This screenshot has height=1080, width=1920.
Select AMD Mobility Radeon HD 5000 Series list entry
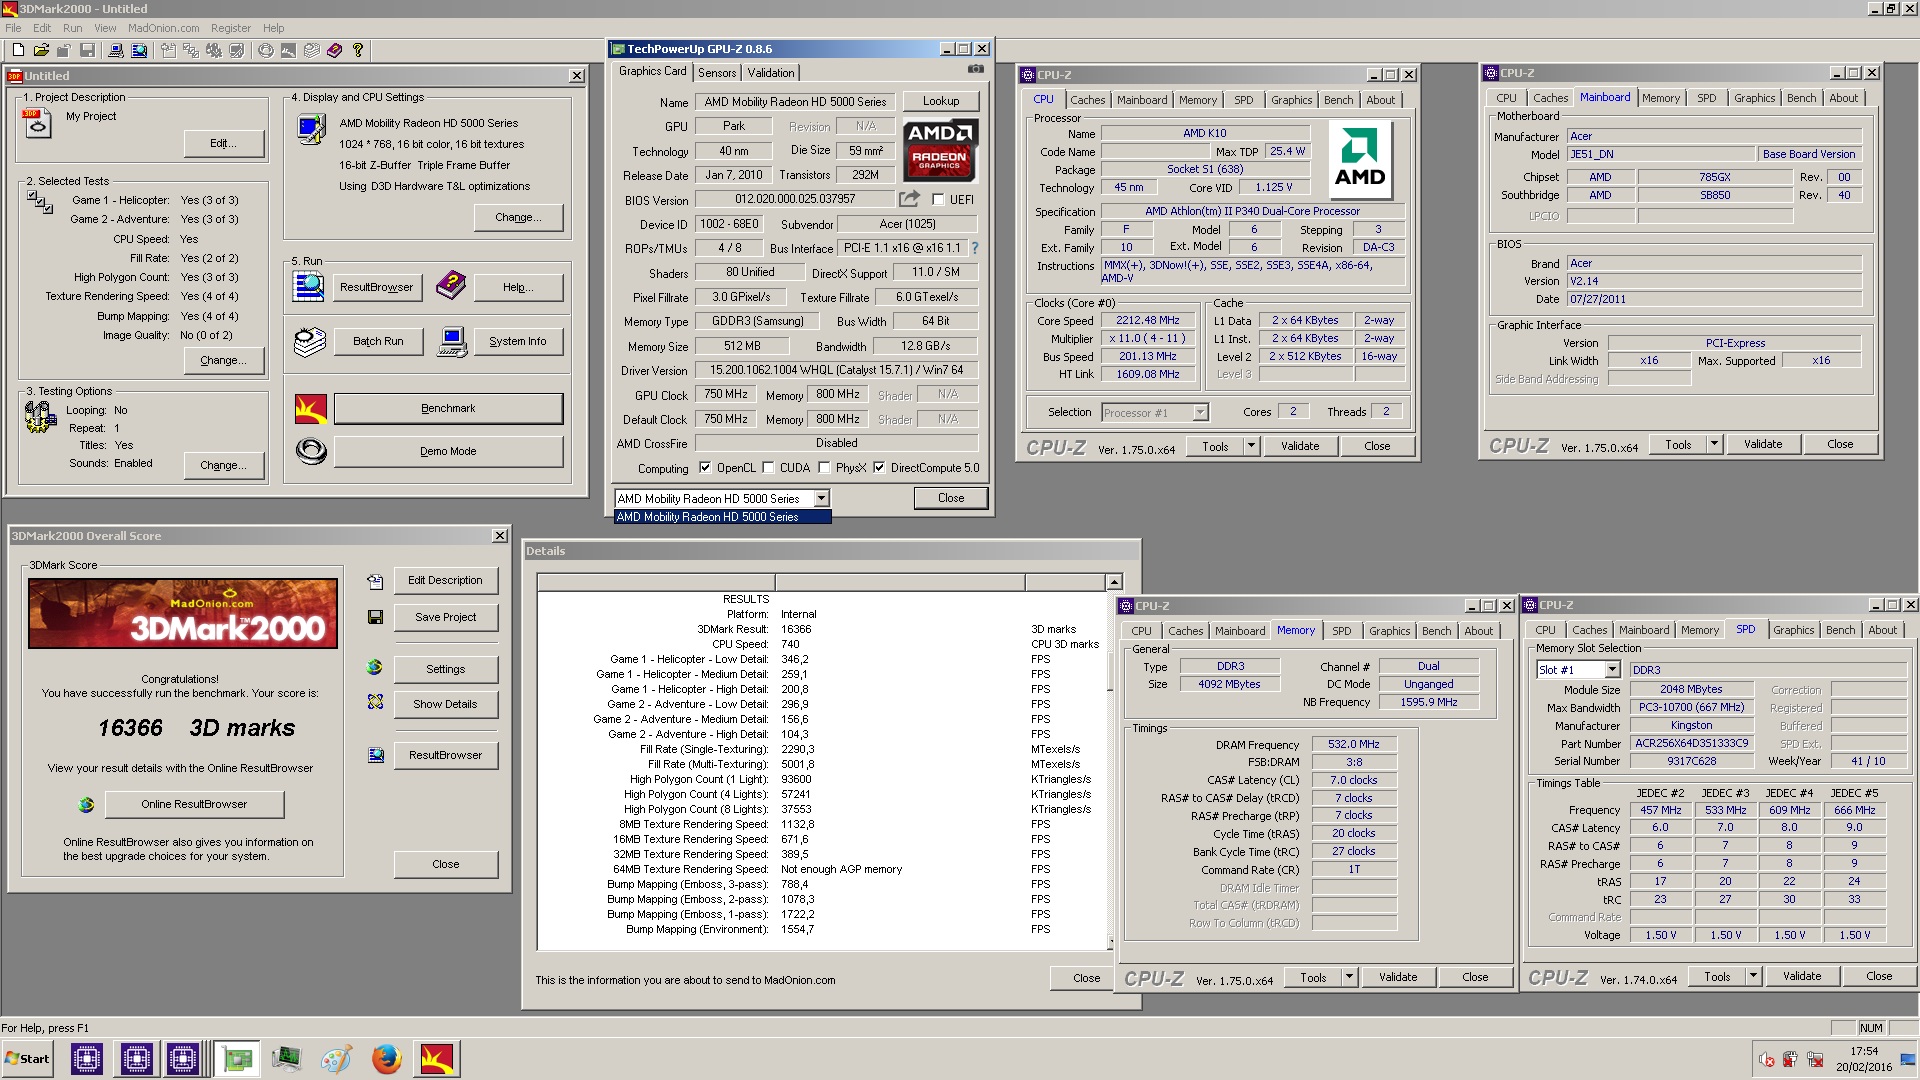722,517
